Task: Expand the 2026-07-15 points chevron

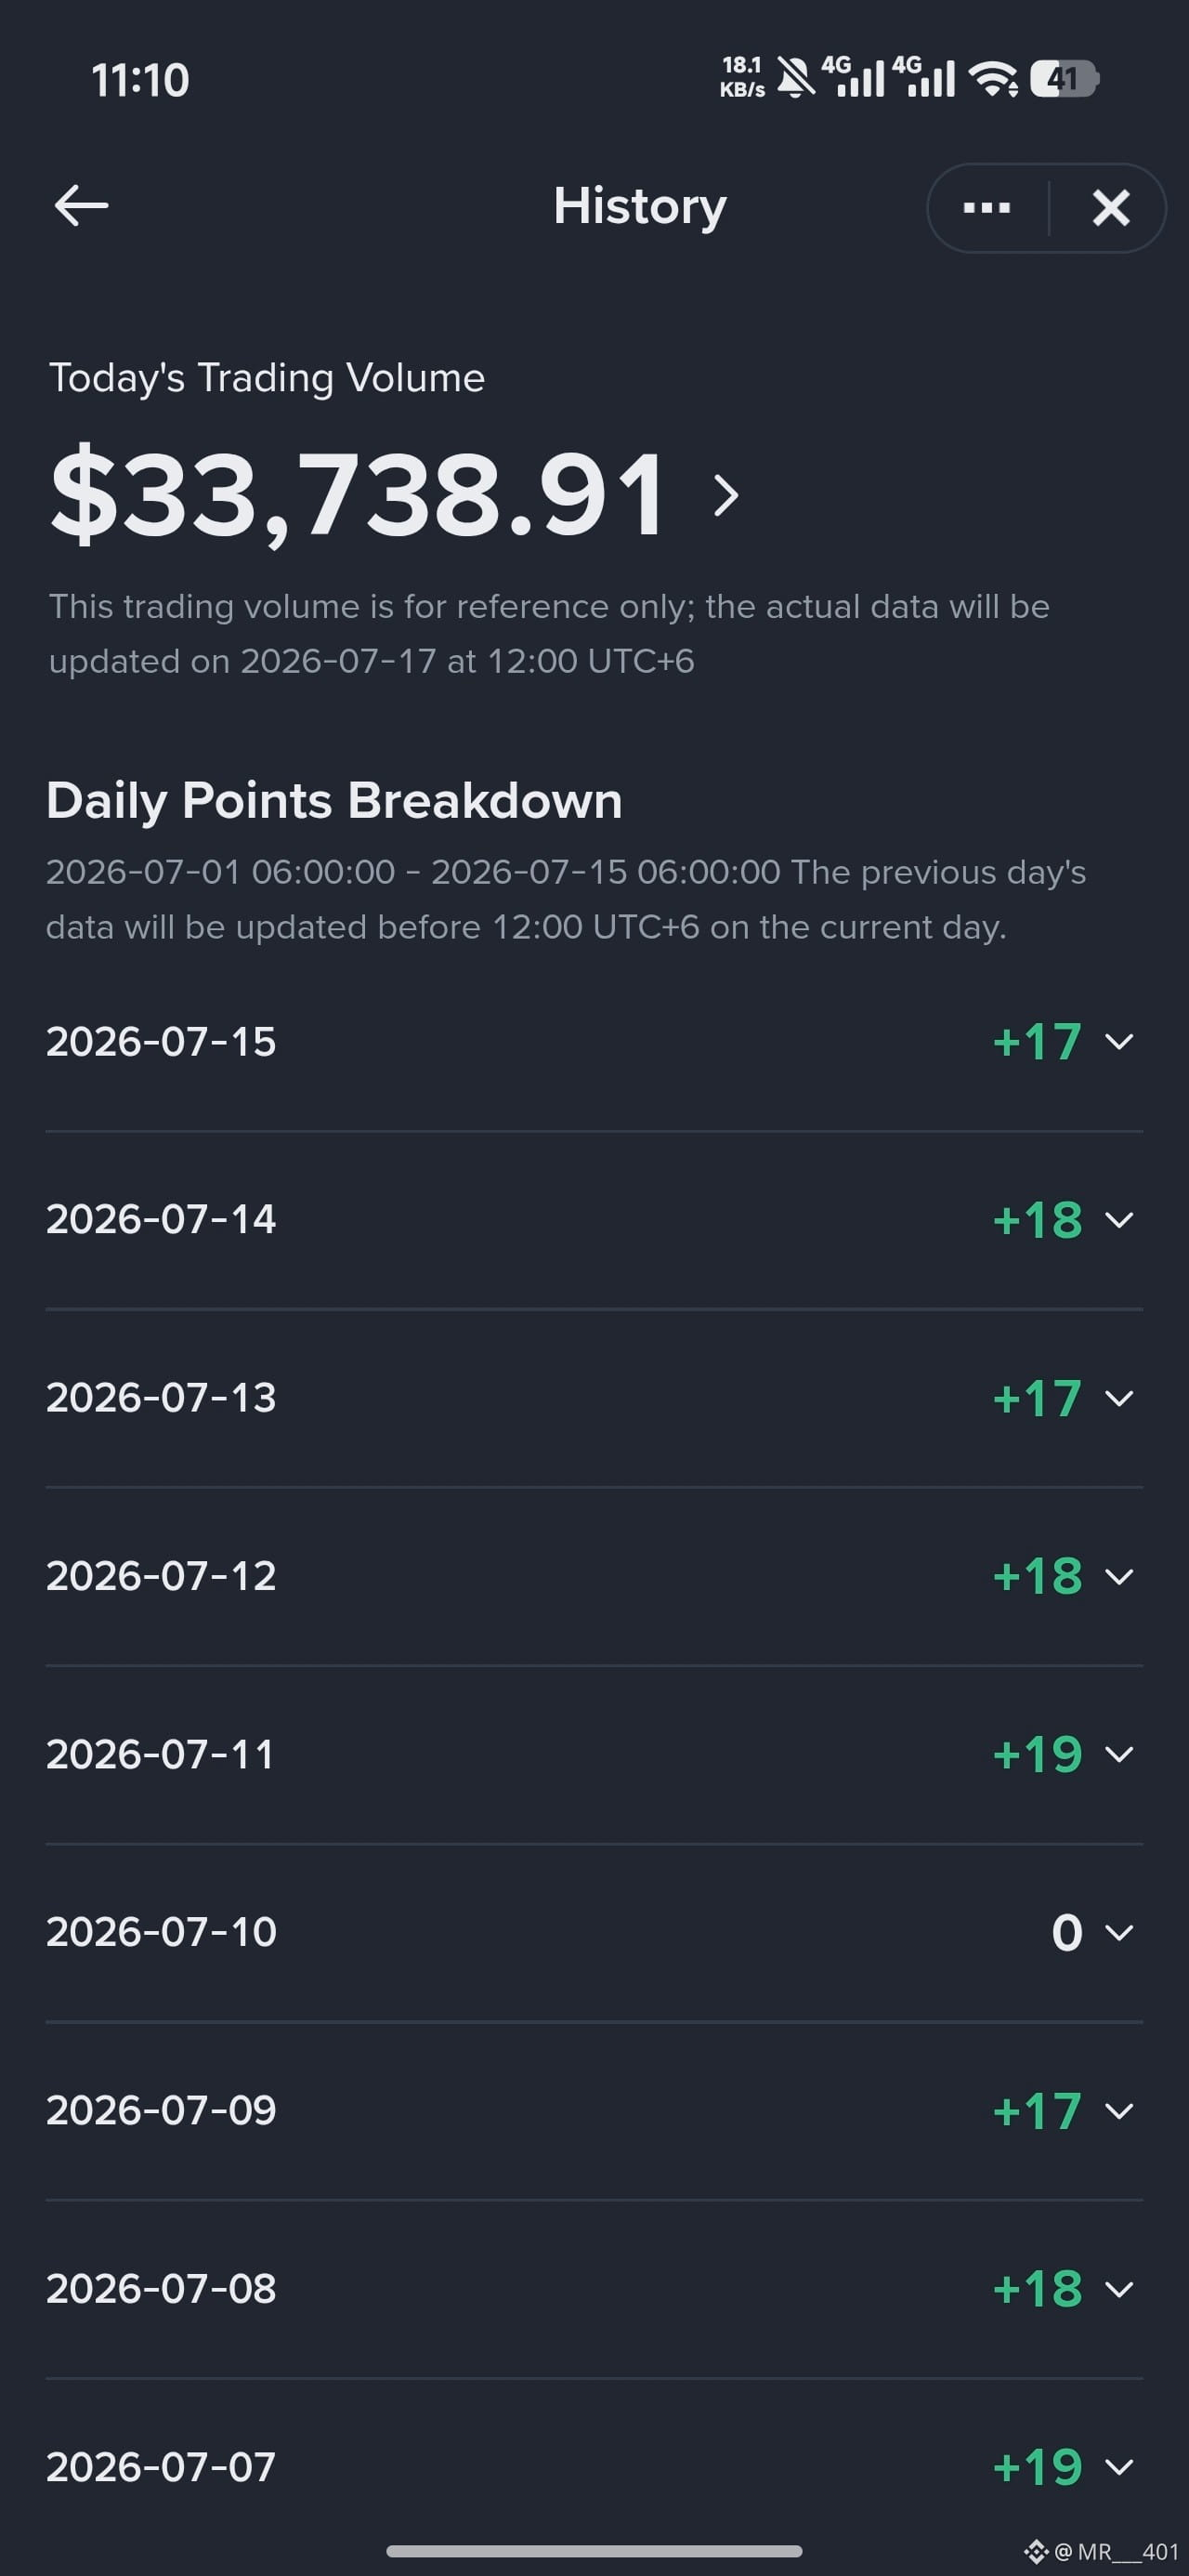Action: tap(1119, 1042)
